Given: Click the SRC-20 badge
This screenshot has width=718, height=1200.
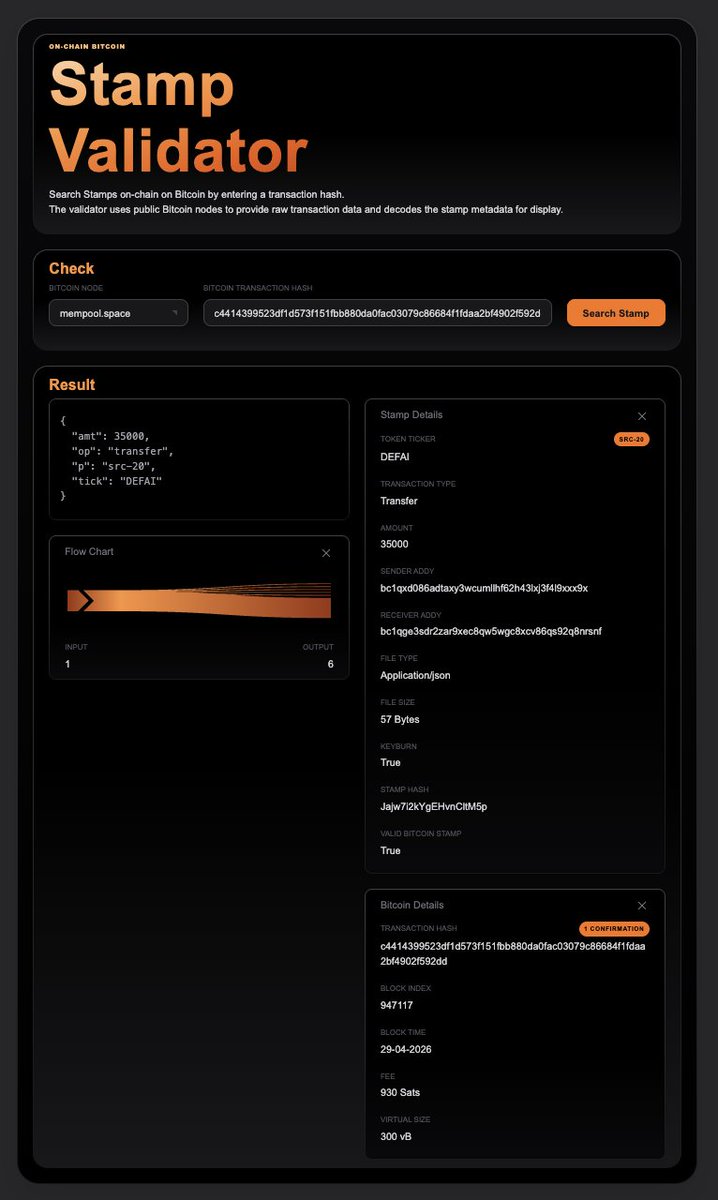Looking at the screenshot, I should pyautogui.click(x=631, y=439).
